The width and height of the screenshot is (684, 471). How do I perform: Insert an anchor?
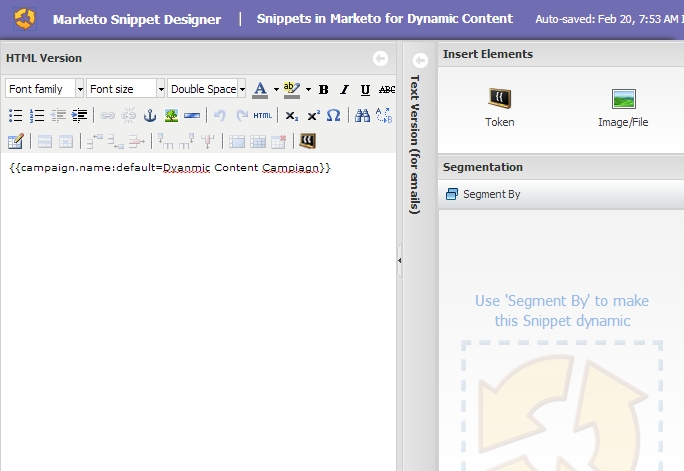point(150,116)
